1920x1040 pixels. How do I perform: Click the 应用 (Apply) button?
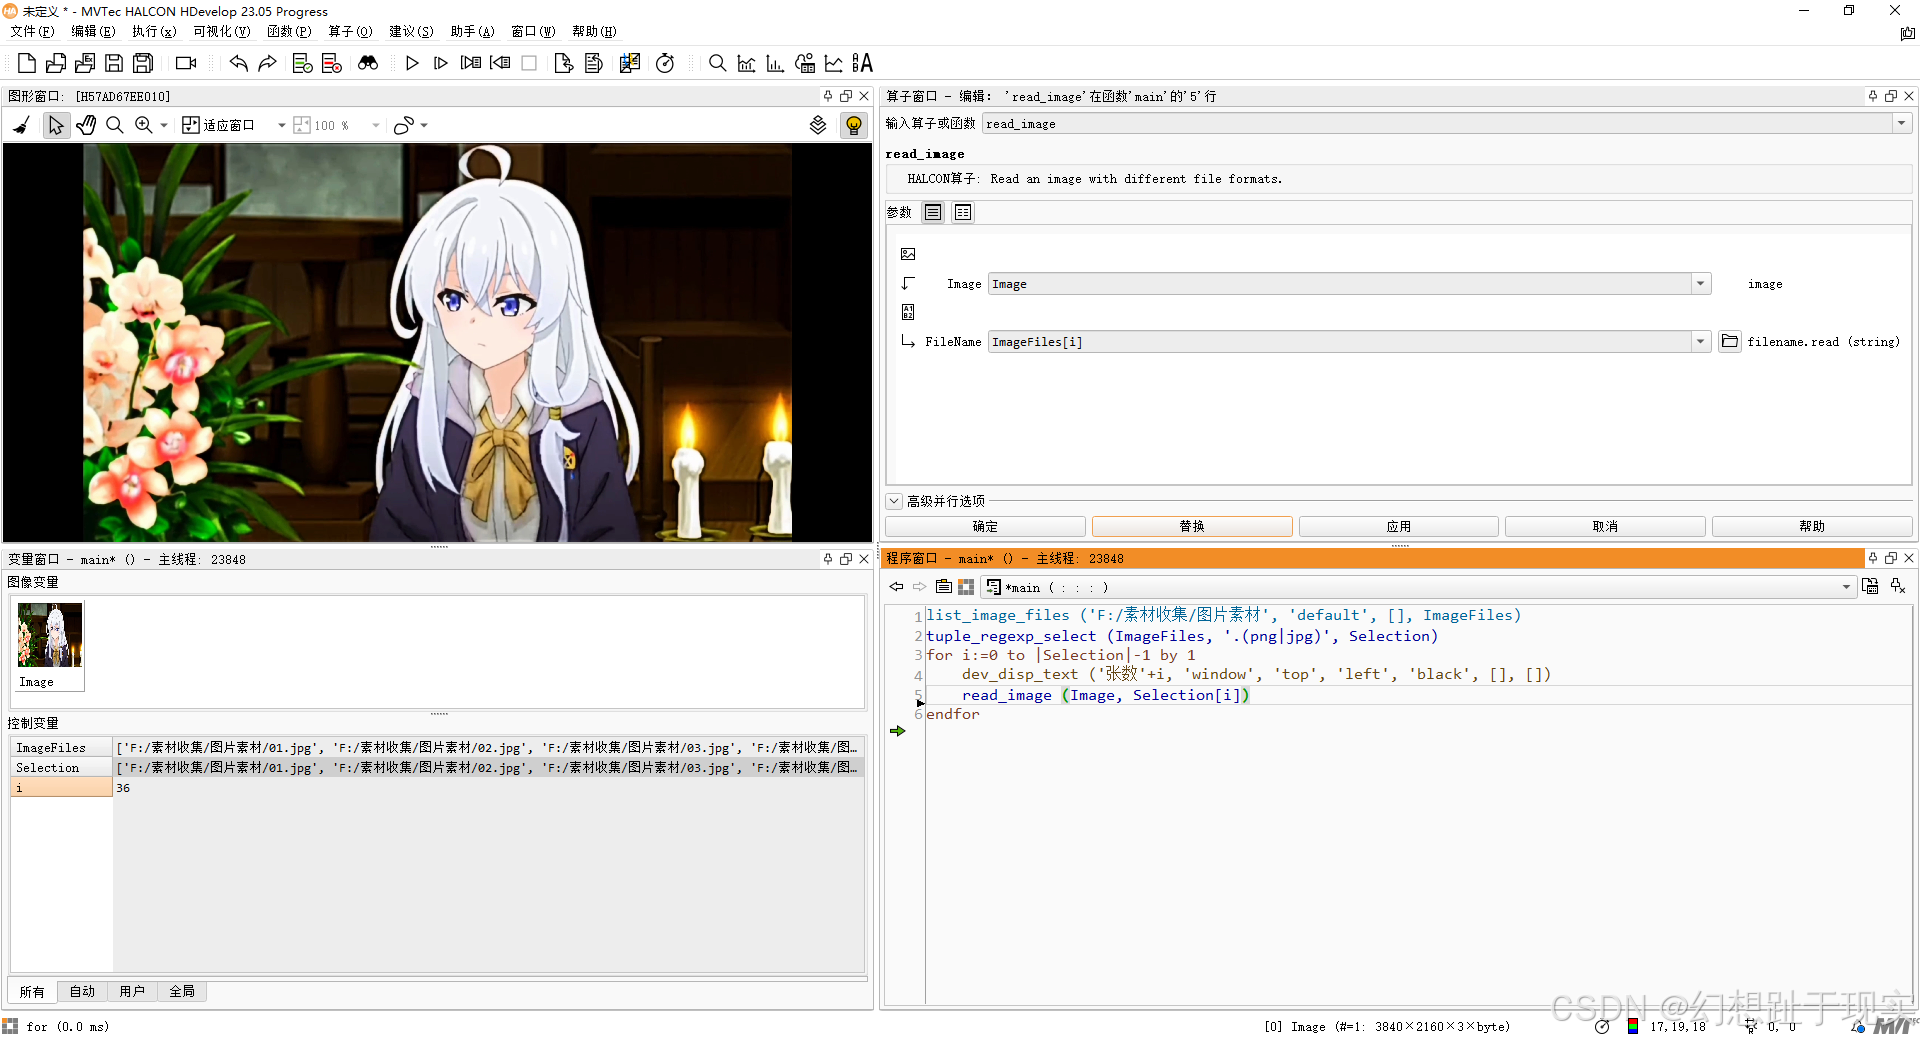(1399, 526)
